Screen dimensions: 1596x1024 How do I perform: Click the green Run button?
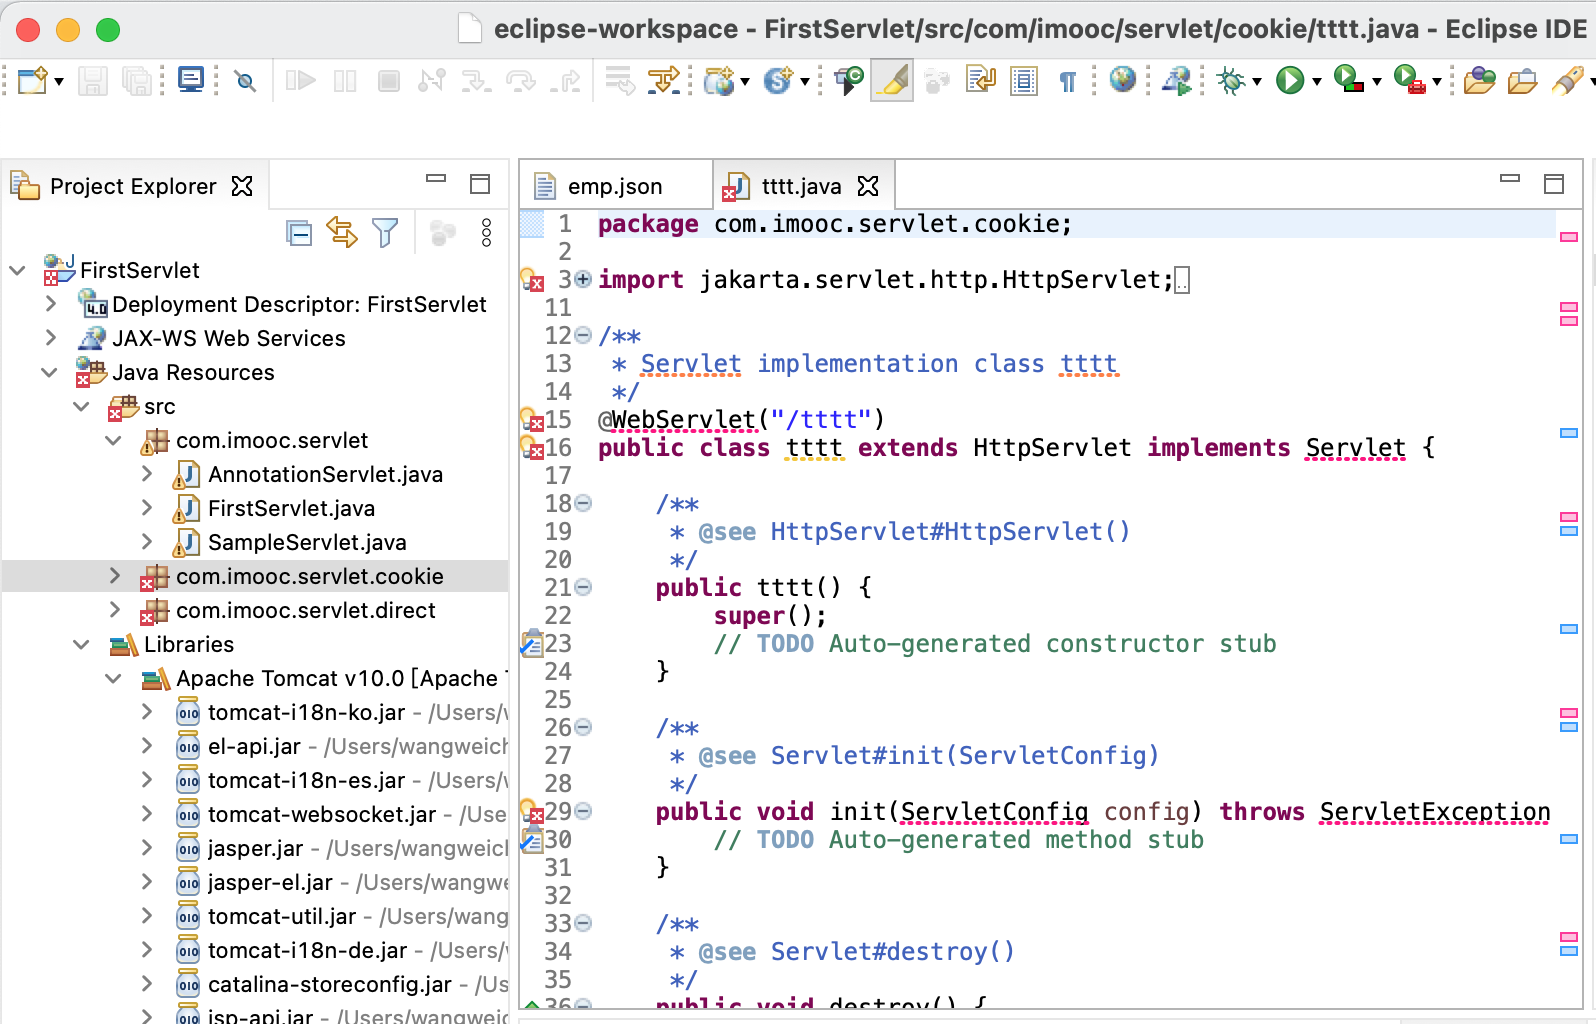click(x=1290, y=80)
